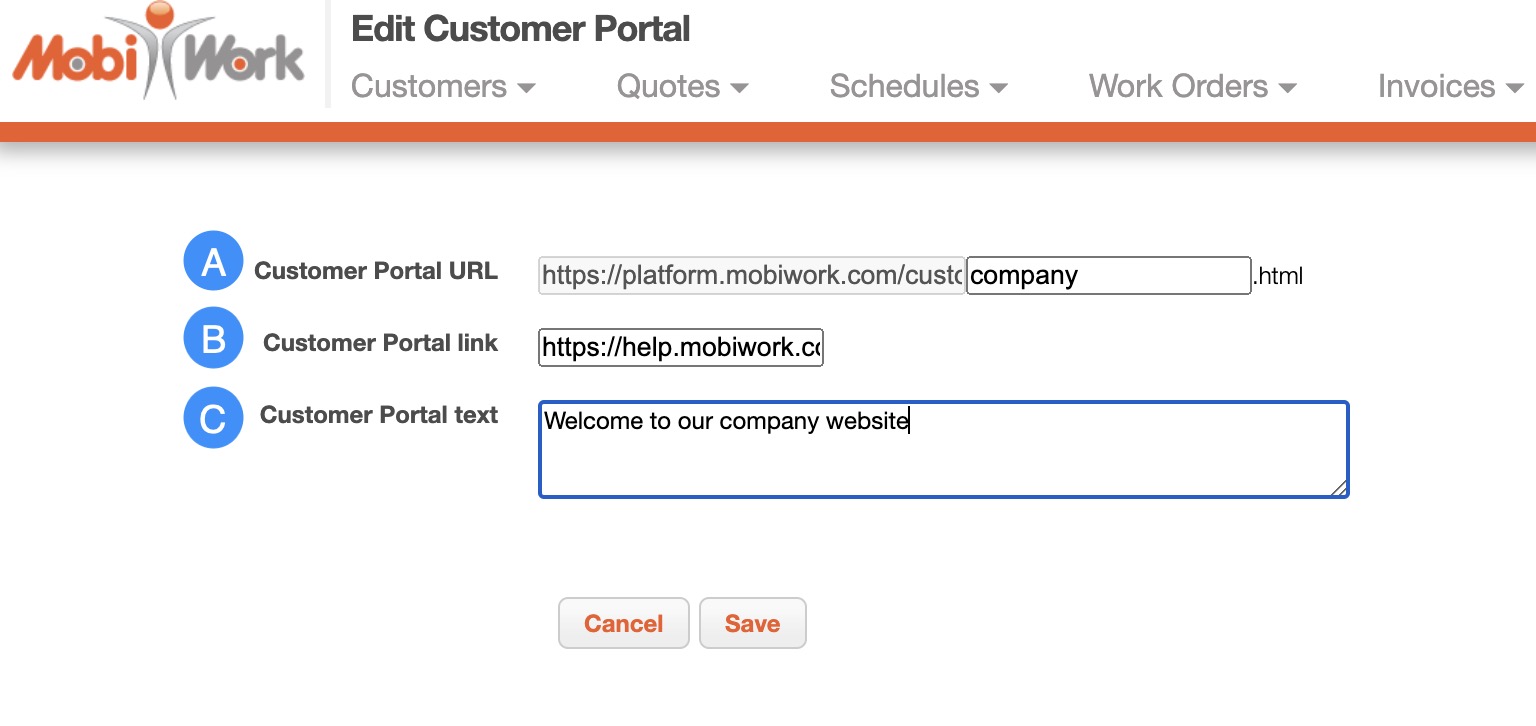This screenshot has height=726, width=1536.
Task: Focus the 'company' URL name field
Action: [x=1108, y=275]
